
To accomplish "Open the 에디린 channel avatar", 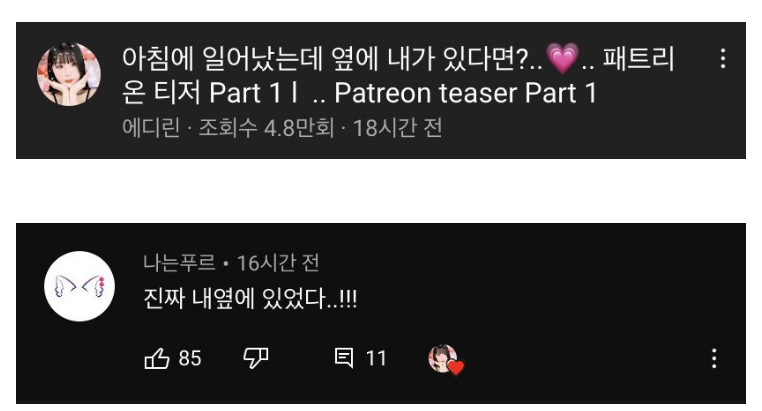I will coord(69,74).
